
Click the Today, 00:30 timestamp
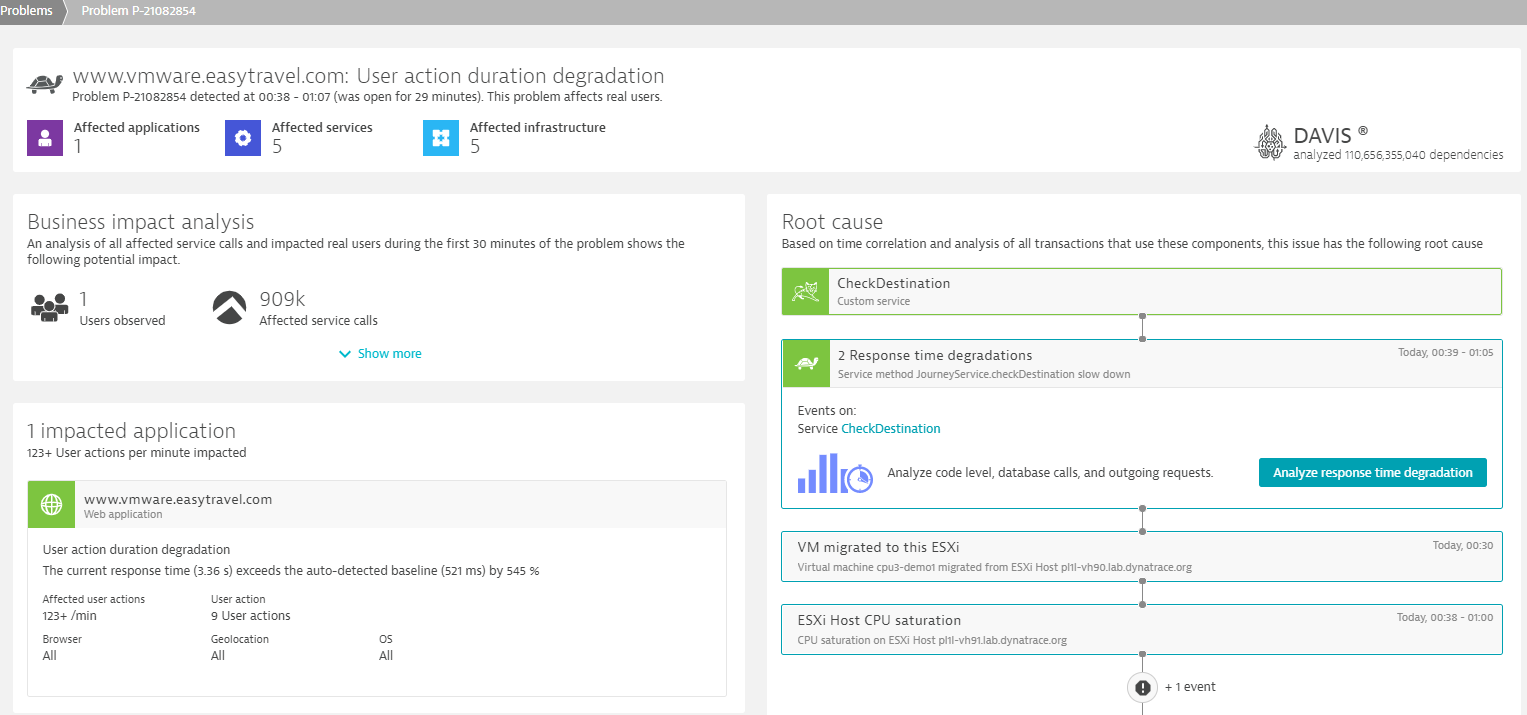1463,545
